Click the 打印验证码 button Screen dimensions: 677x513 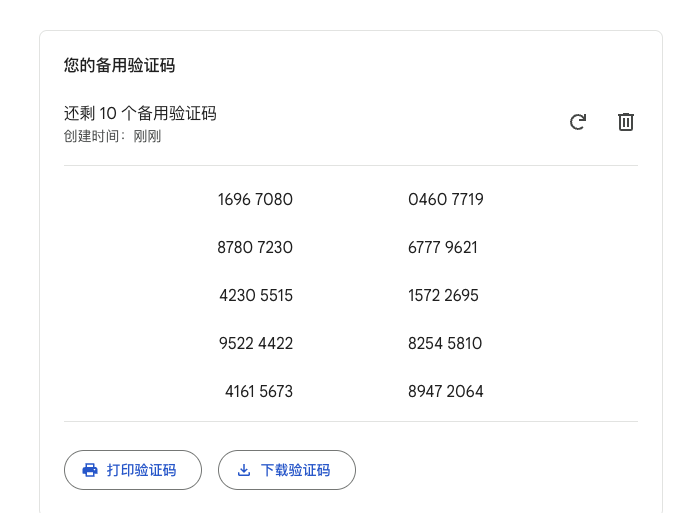click(133, 470)
